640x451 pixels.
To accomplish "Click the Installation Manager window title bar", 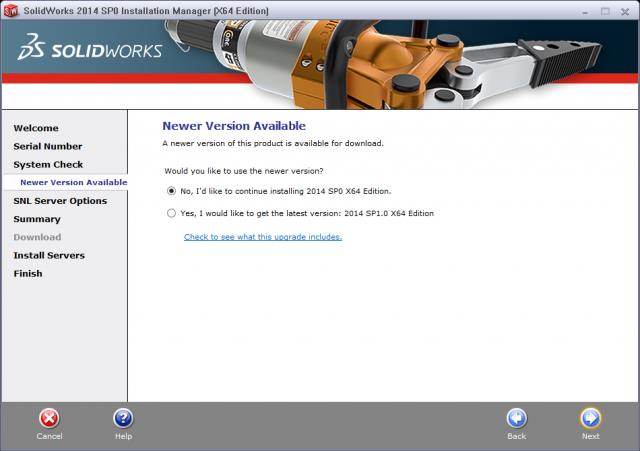I will click(300, 9).
